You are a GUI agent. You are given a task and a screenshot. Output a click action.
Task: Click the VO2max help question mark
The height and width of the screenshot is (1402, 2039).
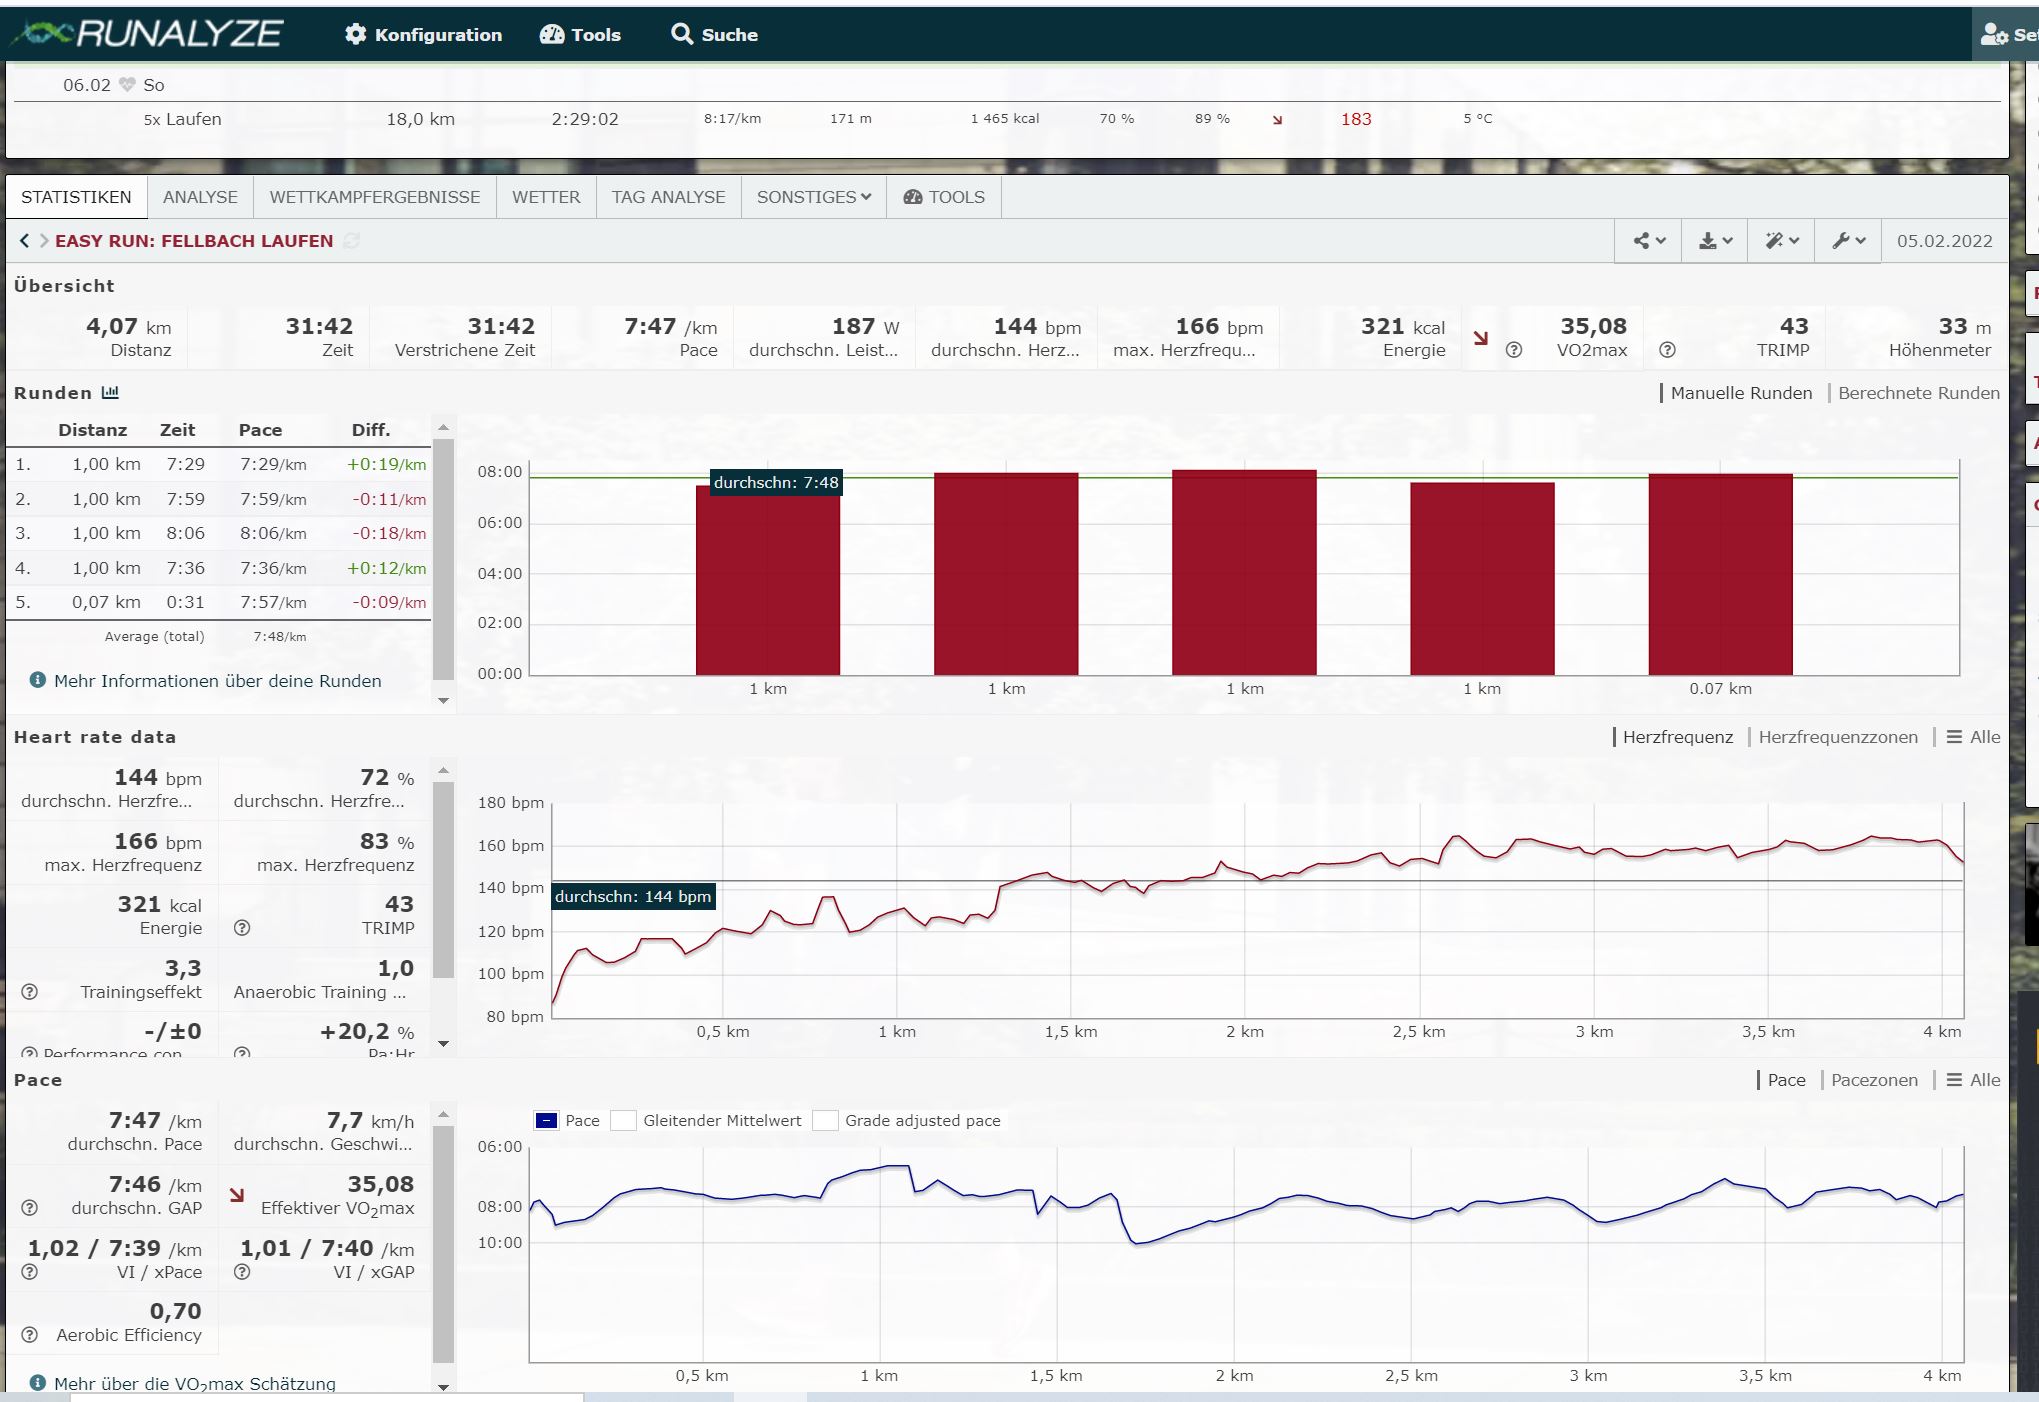(1514, 350)
